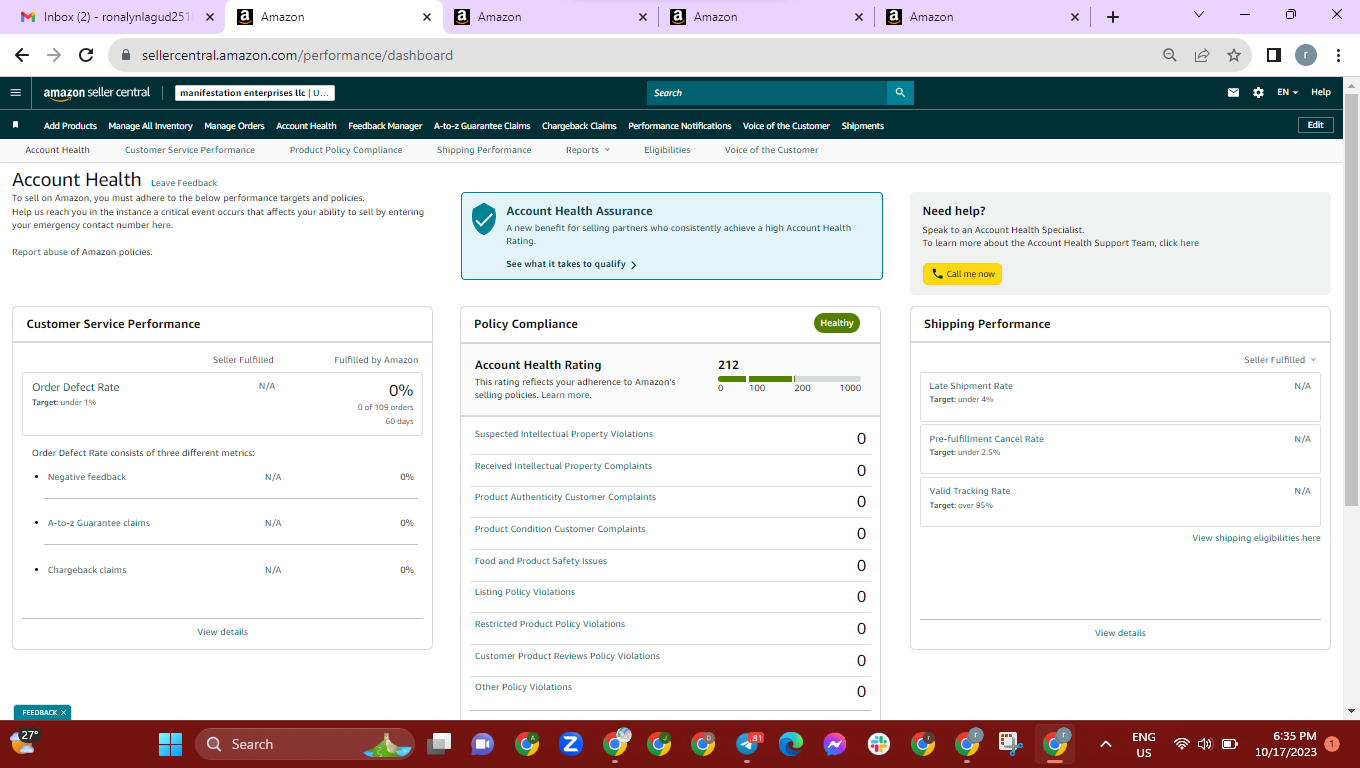Open the taskbar clock and date
The width and height of the screenshot is (1360, 768).
pos(1287,744)
